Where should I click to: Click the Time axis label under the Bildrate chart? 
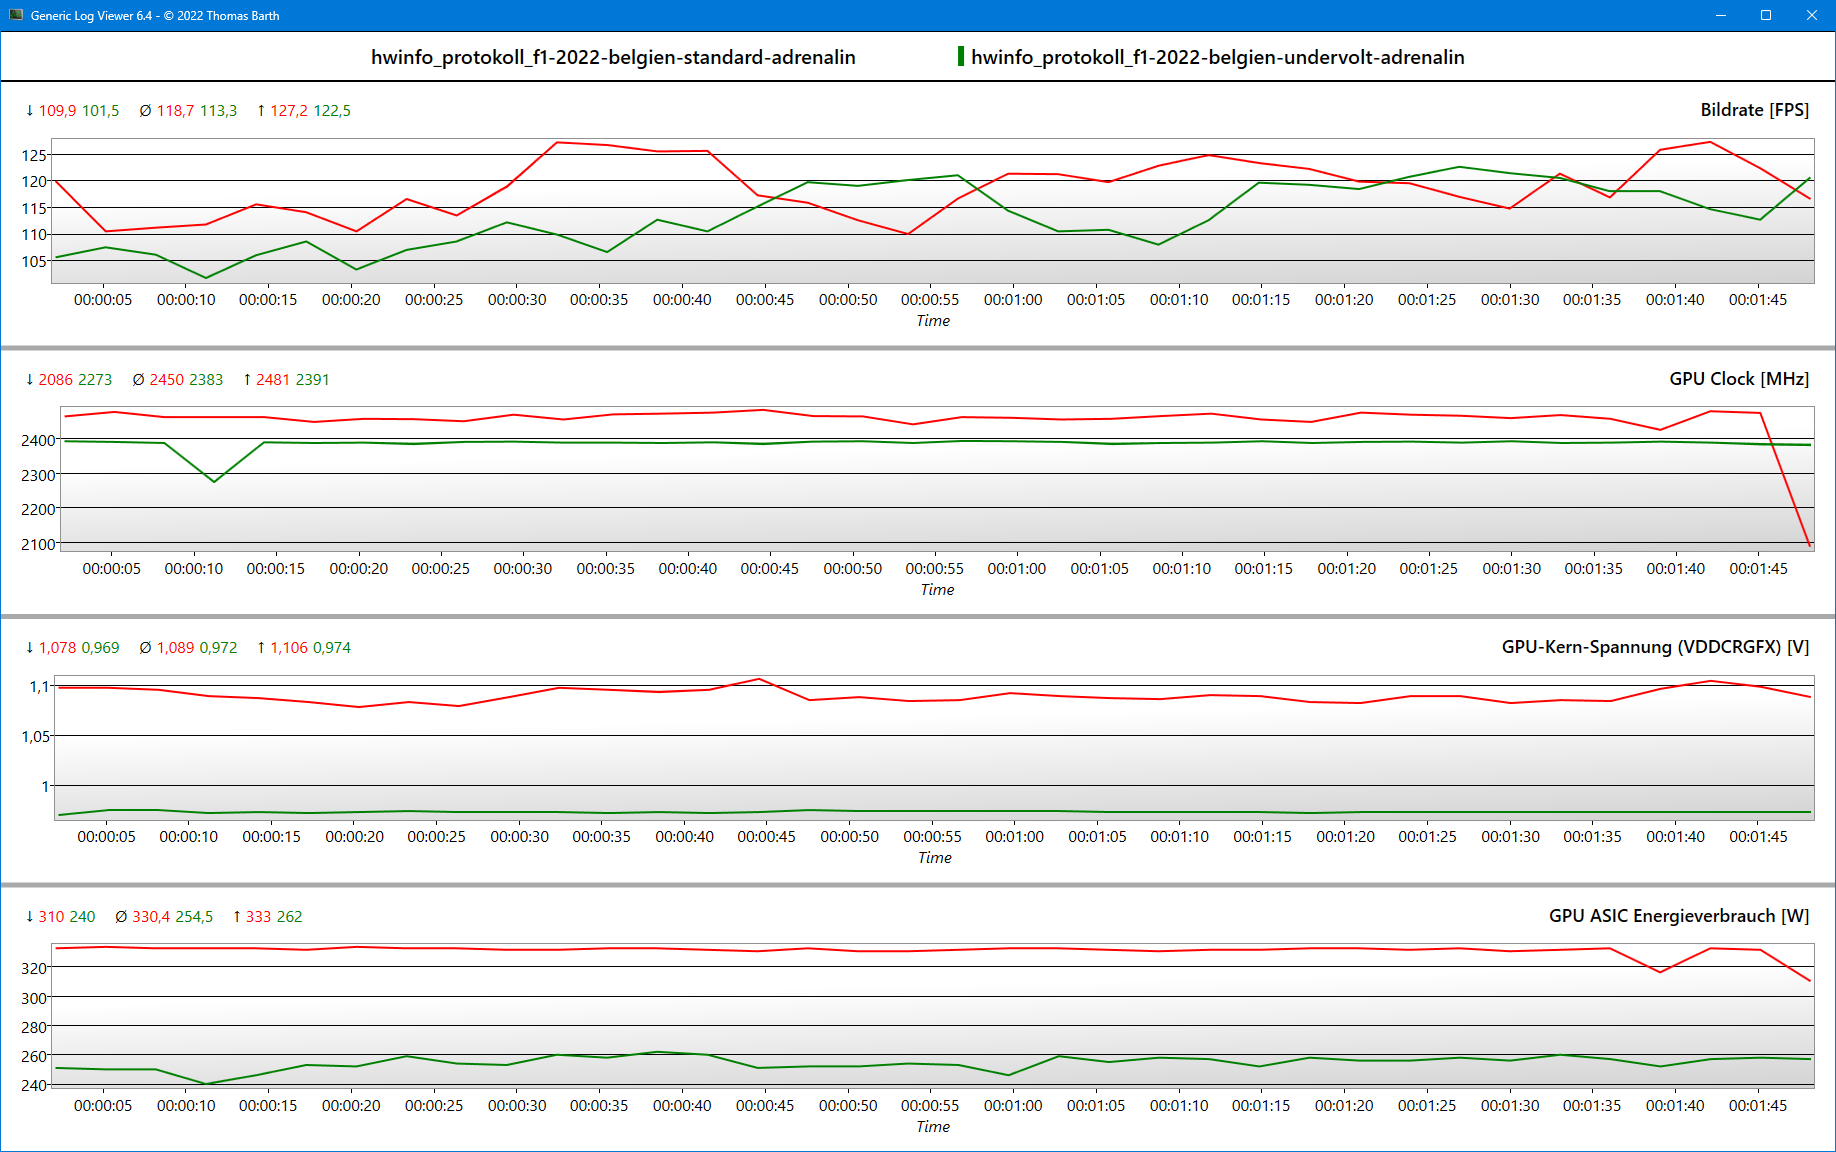click(x=933, y=321)
